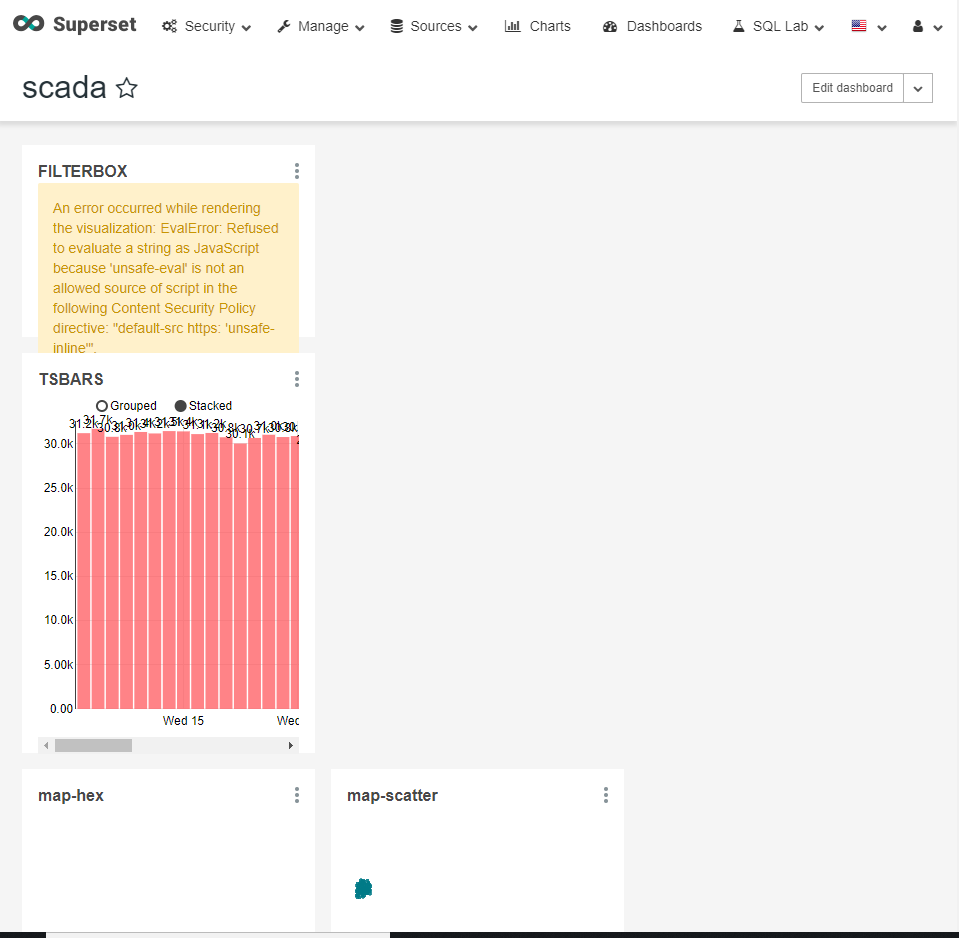Open the map-scatter chart options menu
Screen dimensions: 959x938
click(x=605, y=795)
